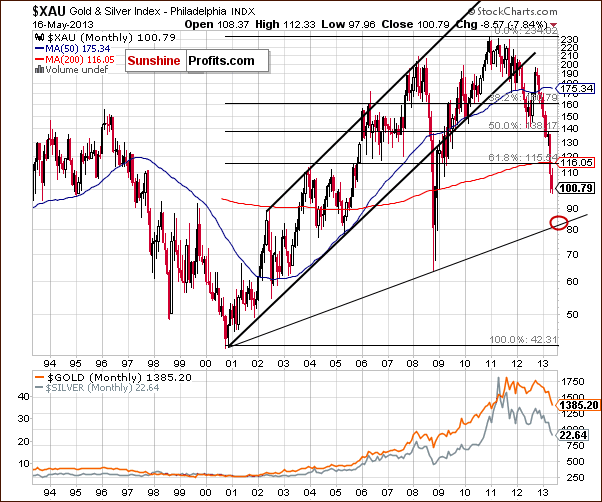Click the 230 tick on XAU price axis
602x502 pixels.
pos(569,40)
